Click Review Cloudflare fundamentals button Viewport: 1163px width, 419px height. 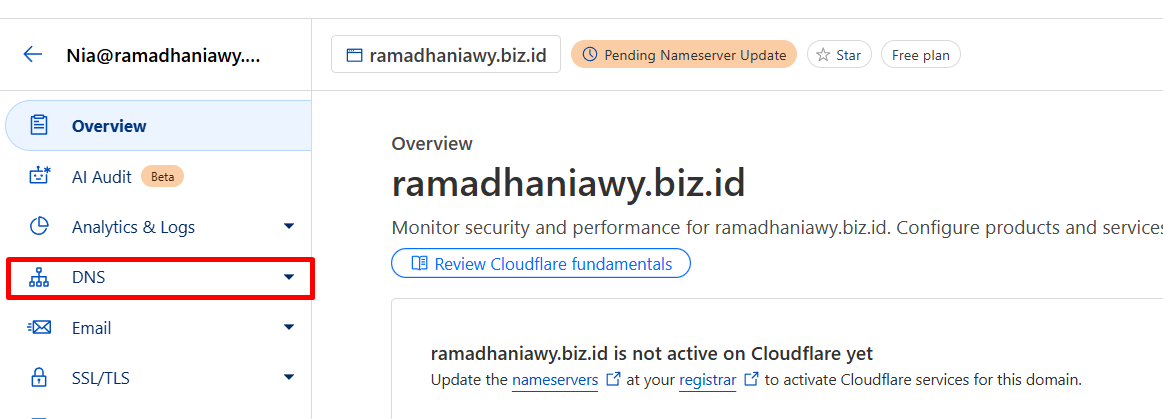point(541,263)
